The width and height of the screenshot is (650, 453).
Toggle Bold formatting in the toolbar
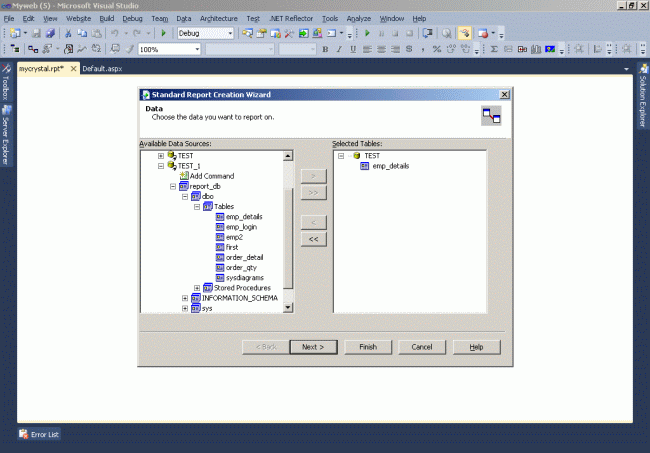click(325, 49)
